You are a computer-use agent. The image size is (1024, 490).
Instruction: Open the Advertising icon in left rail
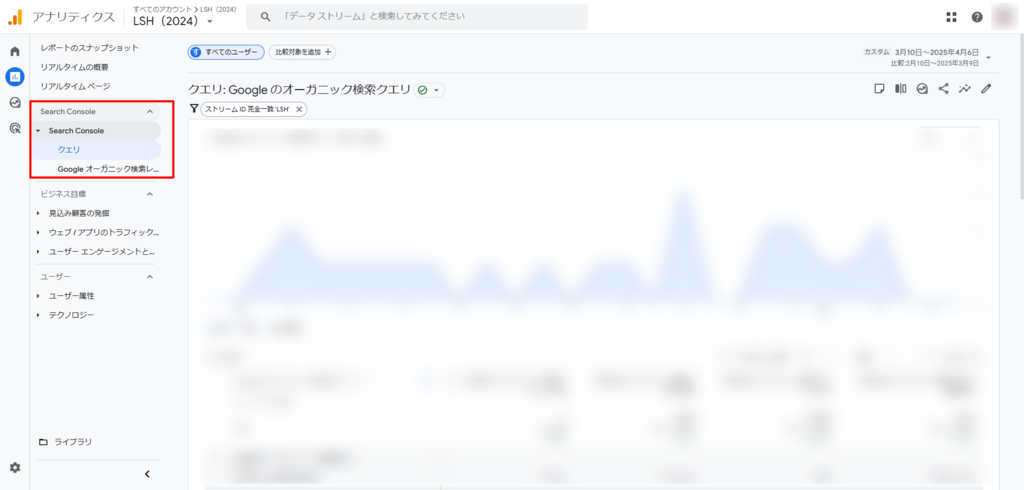(14, 128)
